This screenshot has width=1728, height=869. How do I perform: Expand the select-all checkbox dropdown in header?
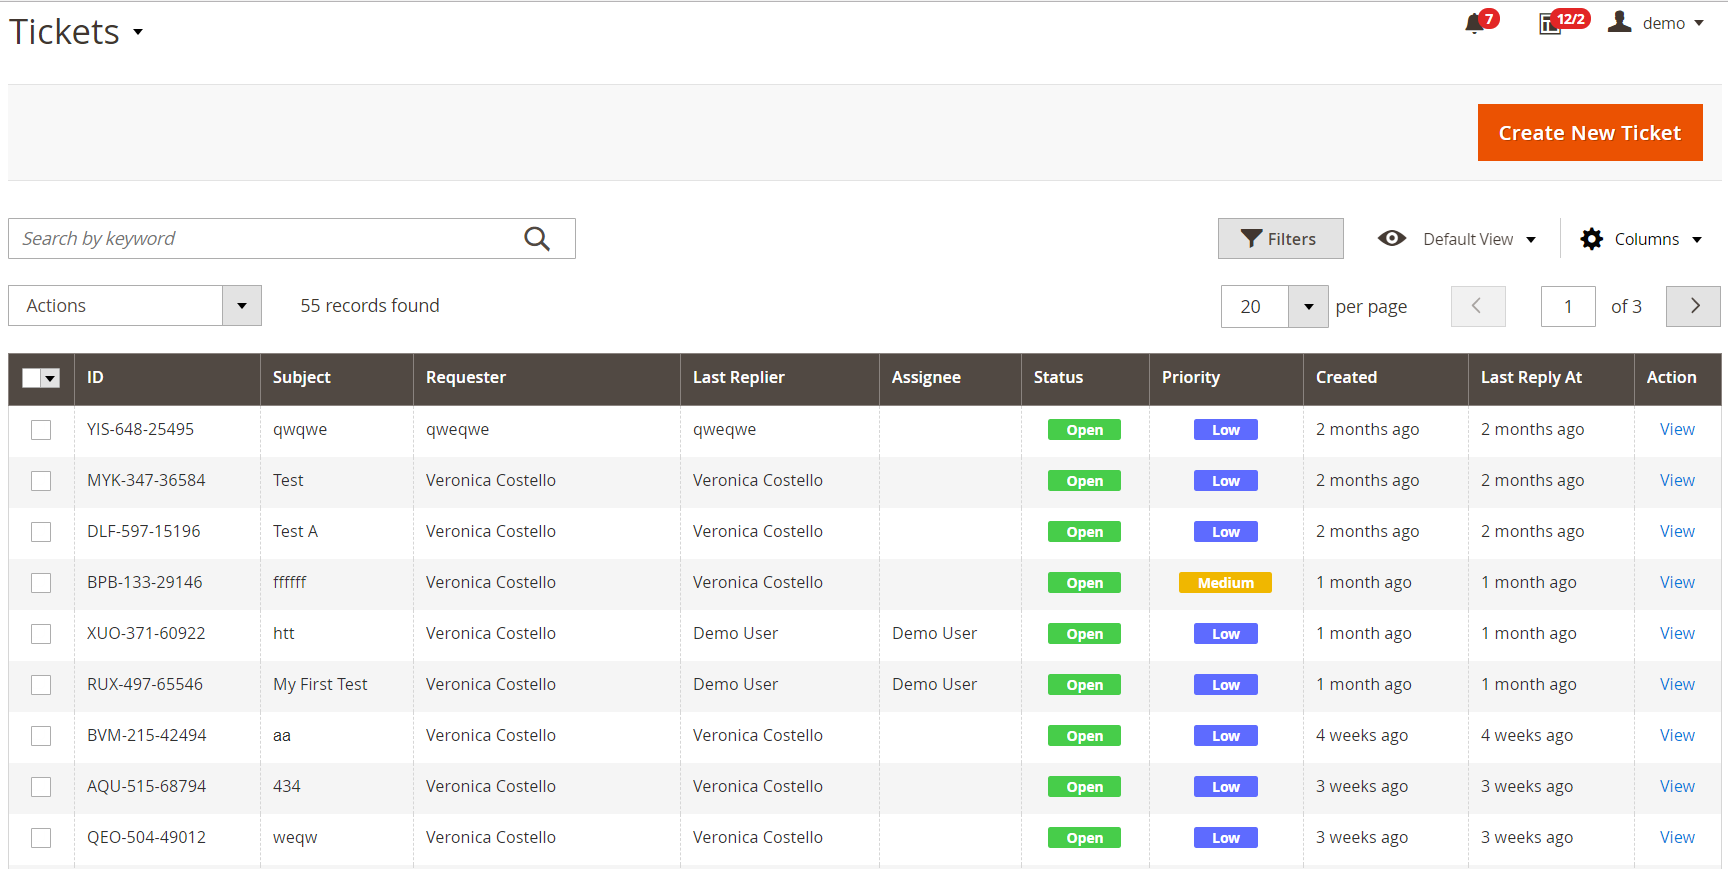pyautogui.click(x=51, y=378)
